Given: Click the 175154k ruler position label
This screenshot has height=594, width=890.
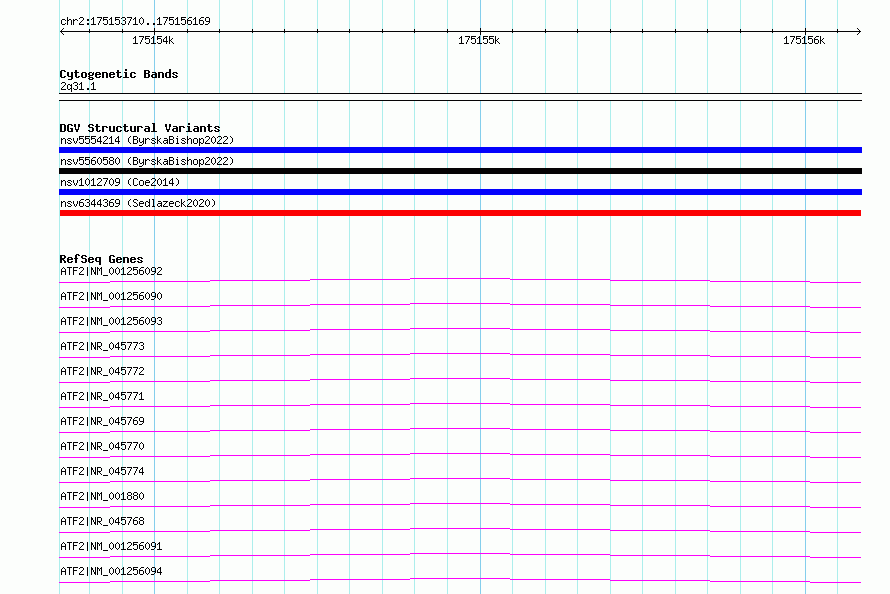Looking at the screenshot, I should point(153,40).
